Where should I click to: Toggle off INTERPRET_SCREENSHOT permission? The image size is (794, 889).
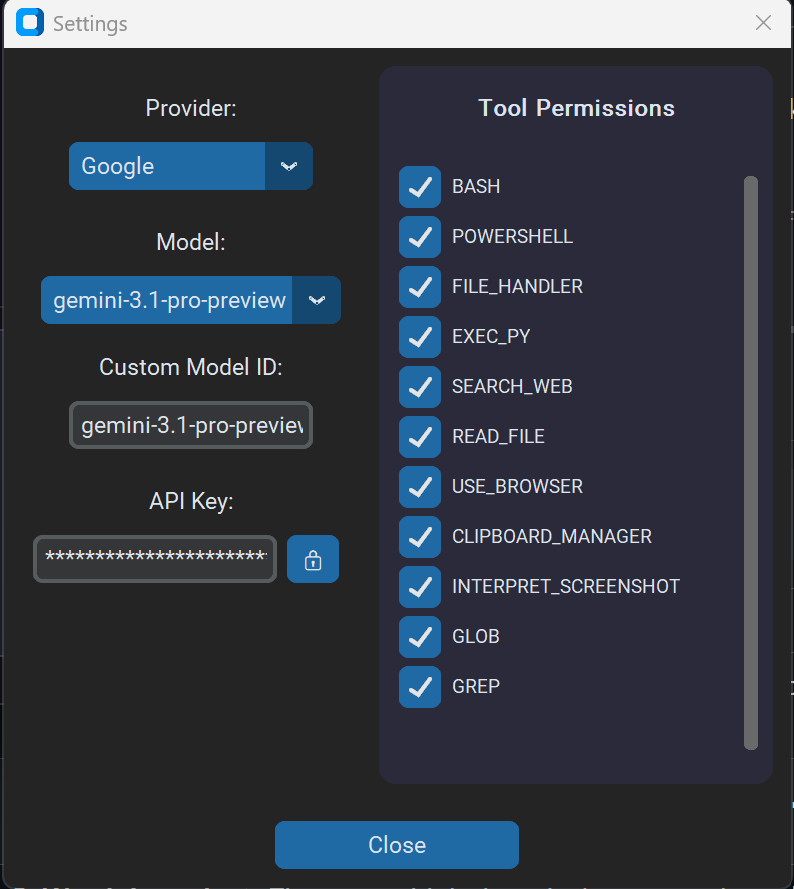tap(419, 587)
